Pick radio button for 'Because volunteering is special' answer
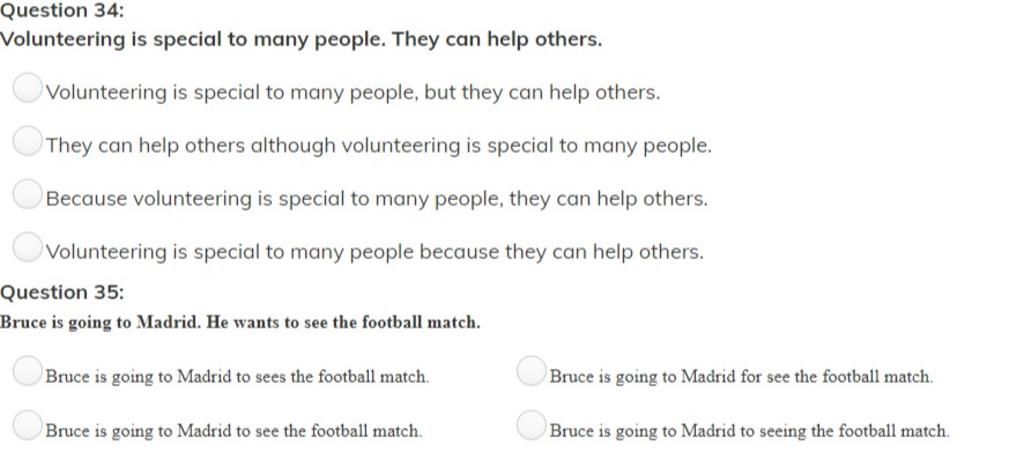 (27, 194)
